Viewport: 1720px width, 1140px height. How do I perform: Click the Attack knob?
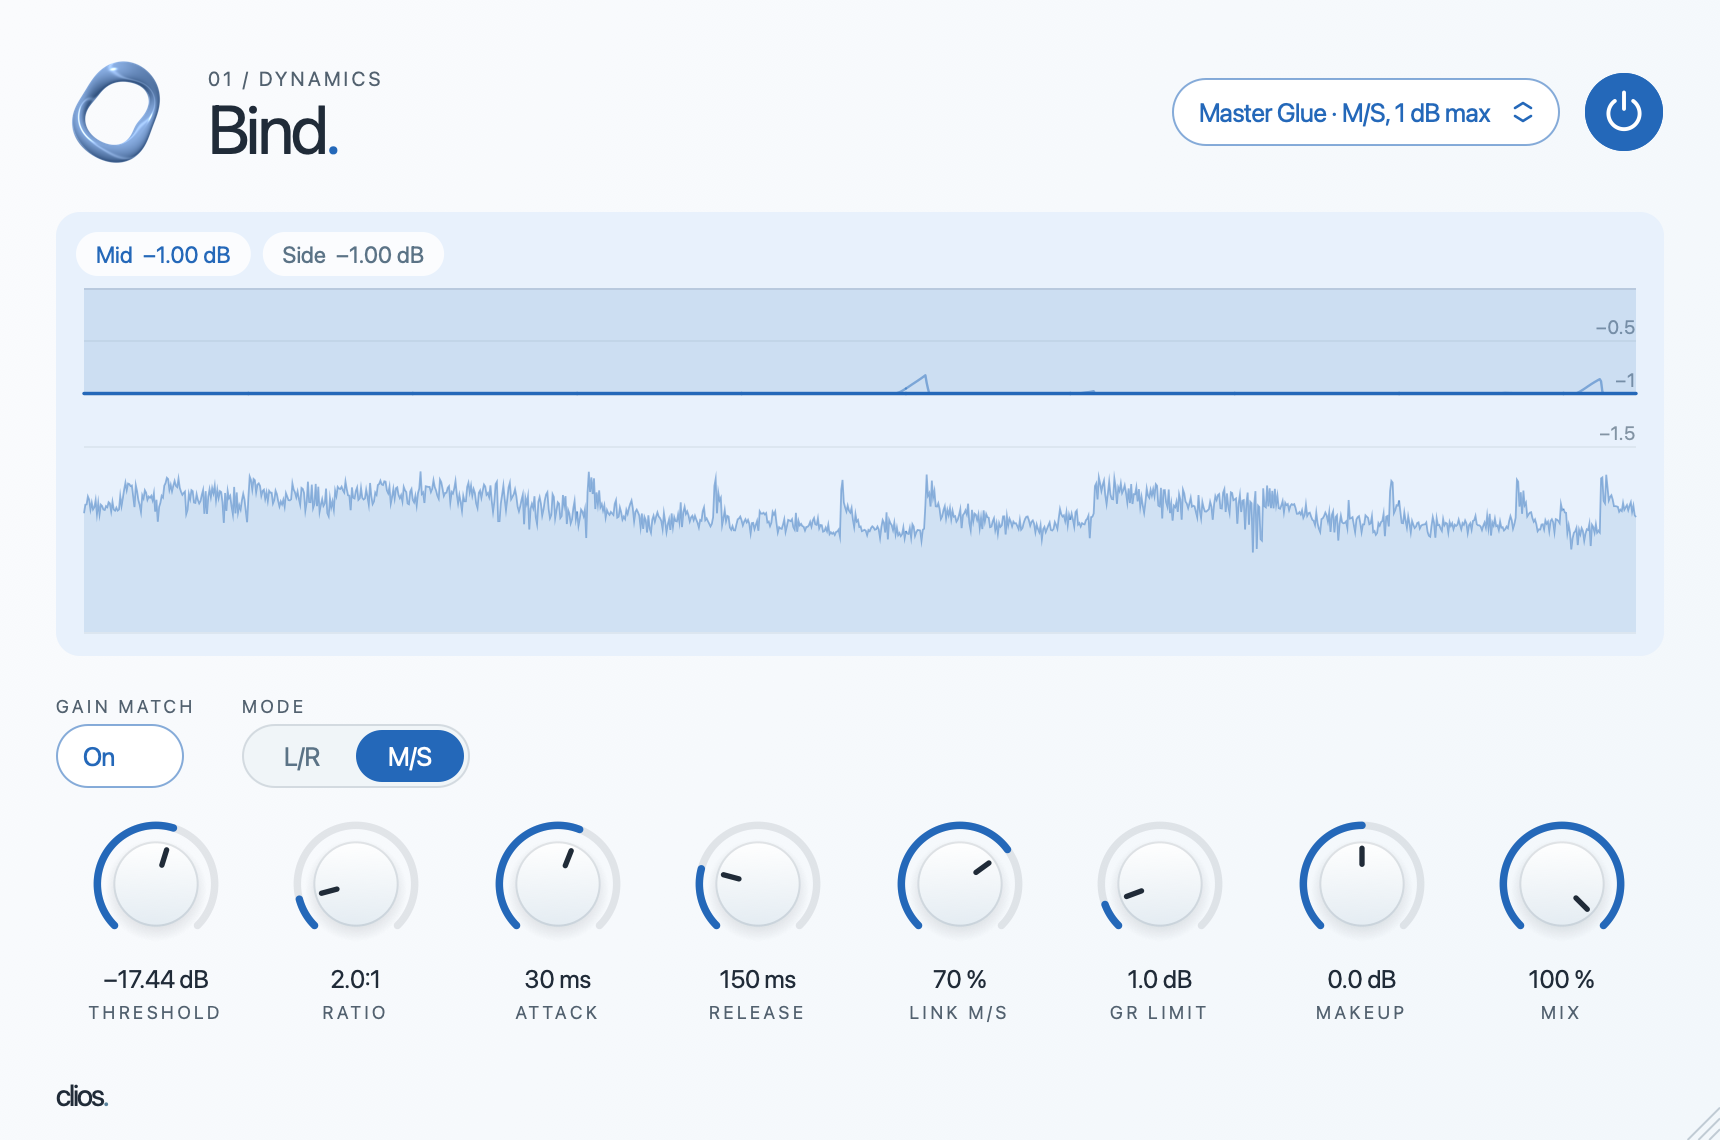coord(557,885)
